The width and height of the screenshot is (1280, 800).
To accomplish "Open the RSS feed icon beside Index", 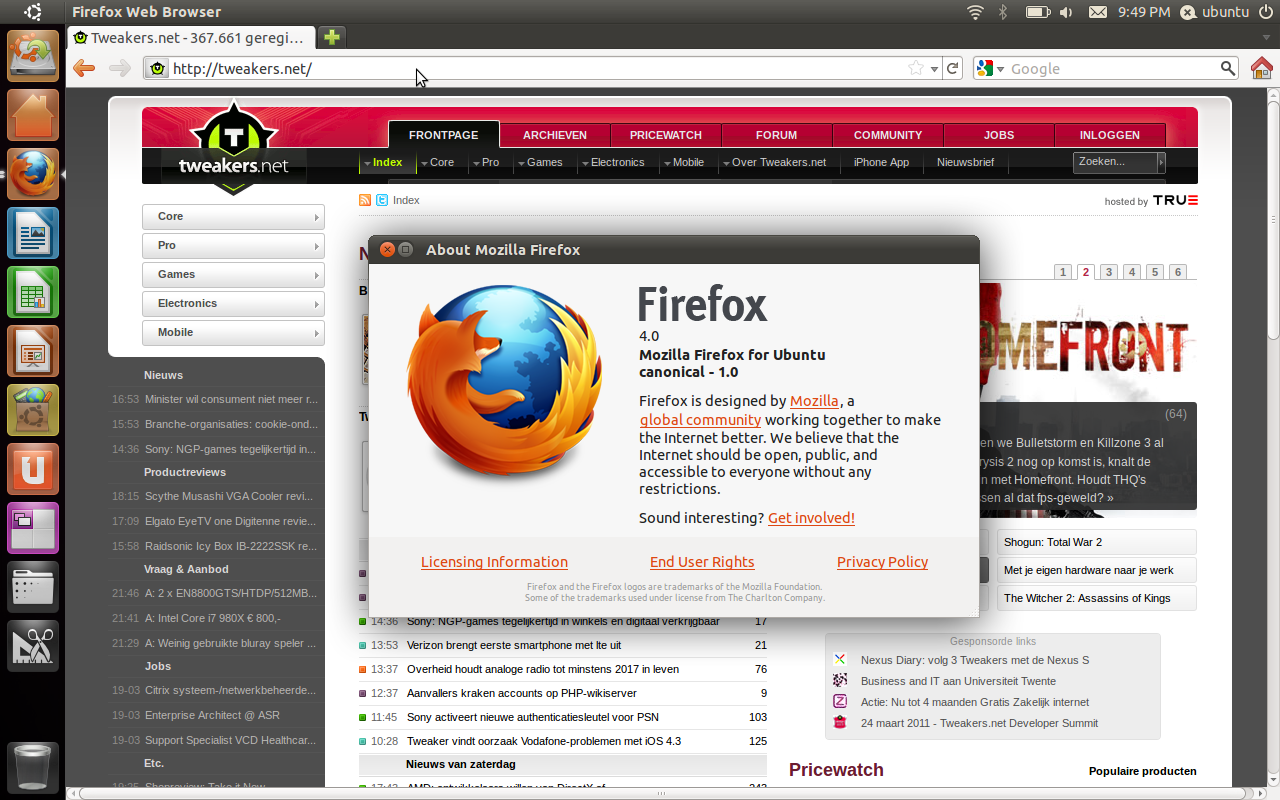I will click(x=365, y=200).
